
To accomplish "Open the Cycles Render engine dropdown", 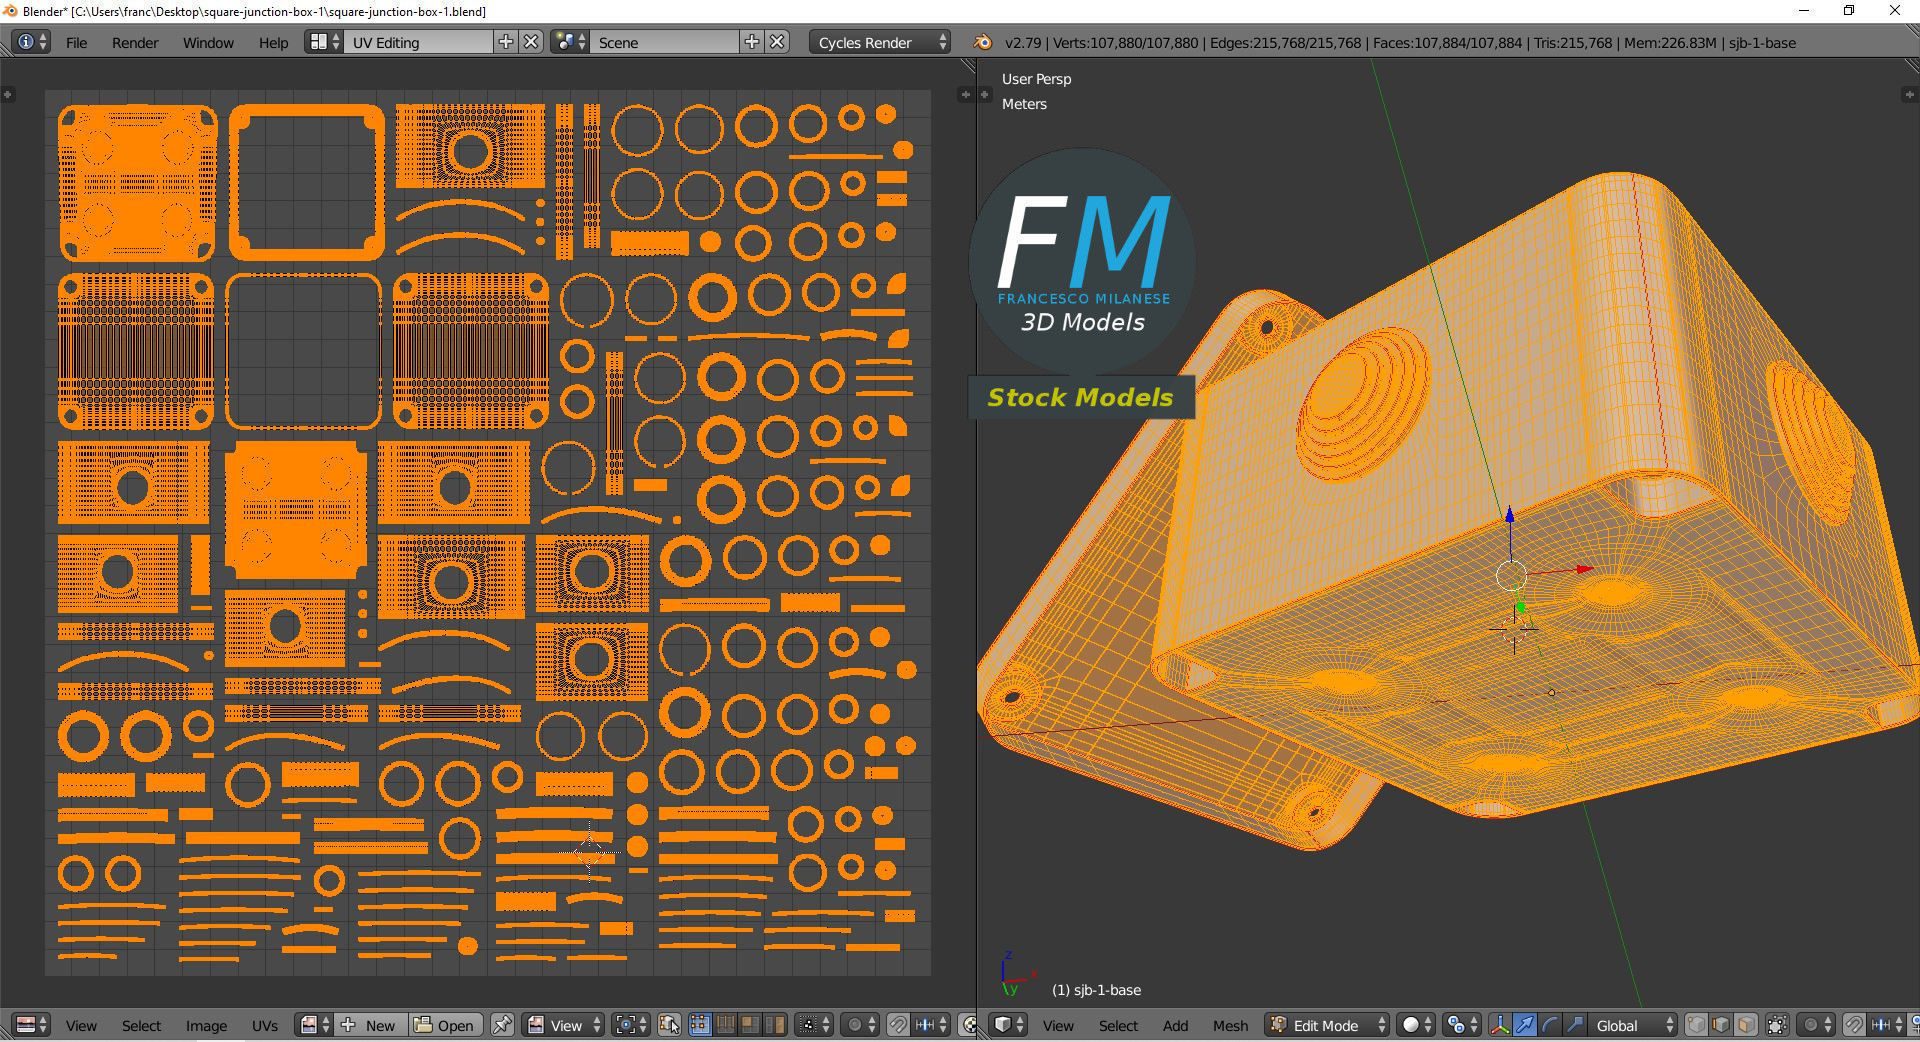I will click(x=880, y=42).
